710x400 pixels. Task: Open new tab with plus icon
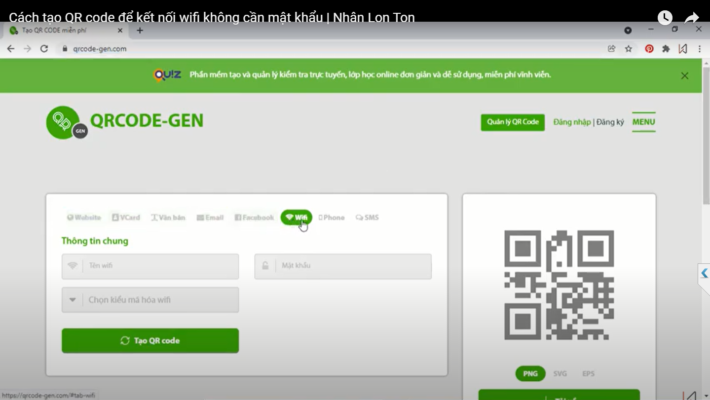point(139,30)
